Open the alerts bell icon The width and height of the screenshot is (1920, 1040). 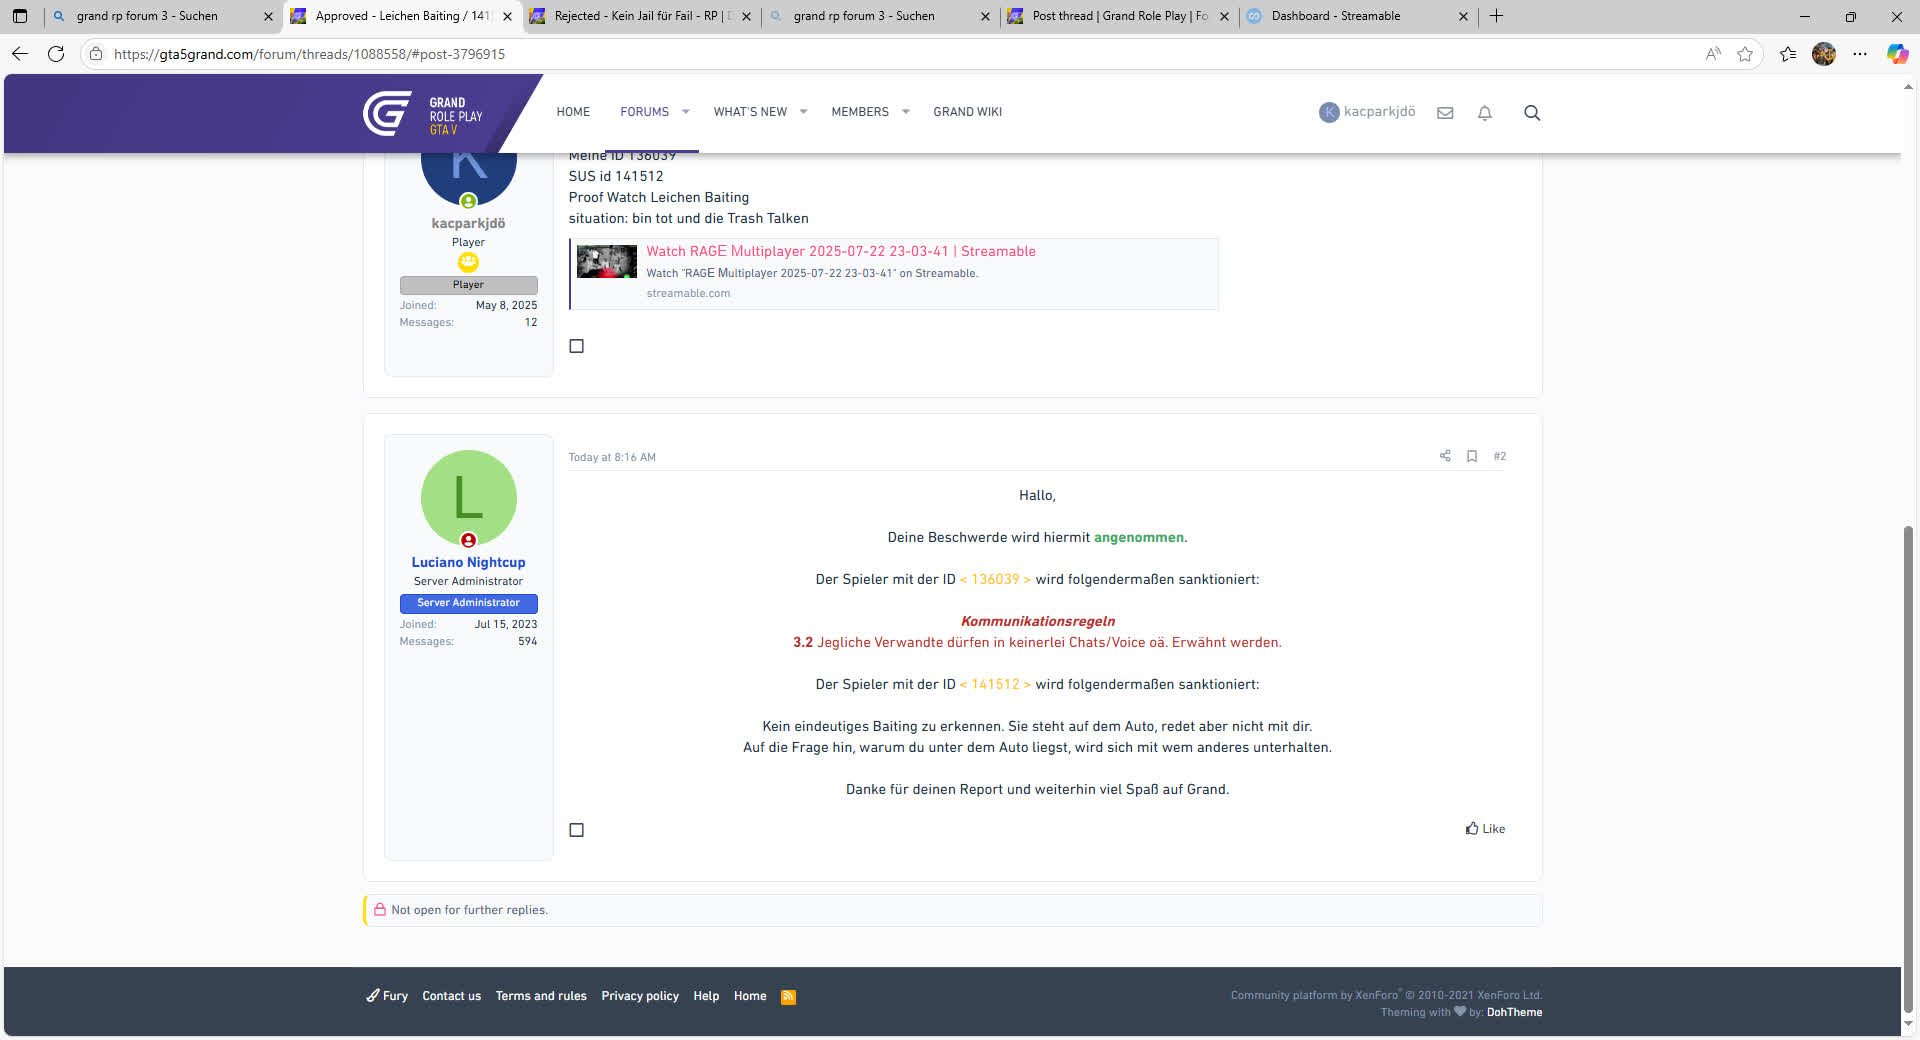(x=1485, y=113)
